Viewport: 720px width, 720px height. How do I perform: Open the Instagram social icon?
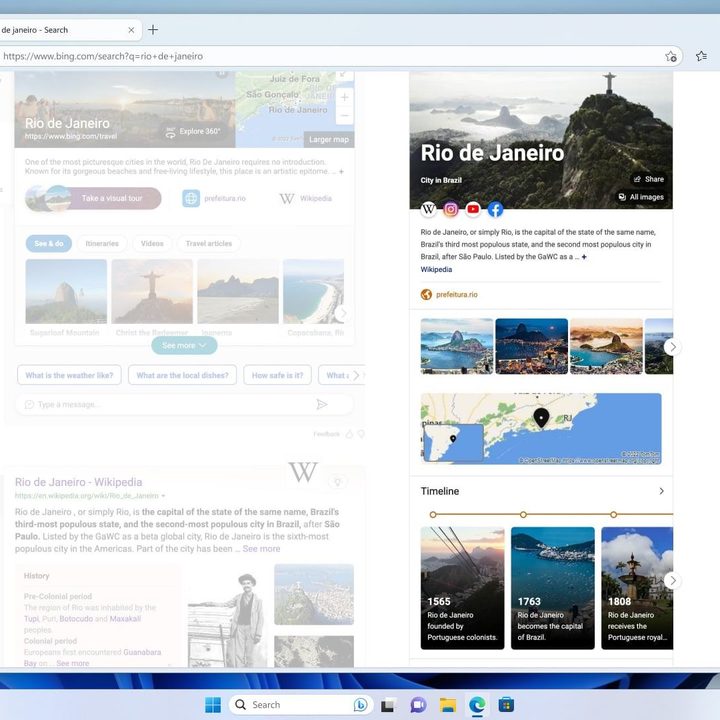[x=451, y=209]
